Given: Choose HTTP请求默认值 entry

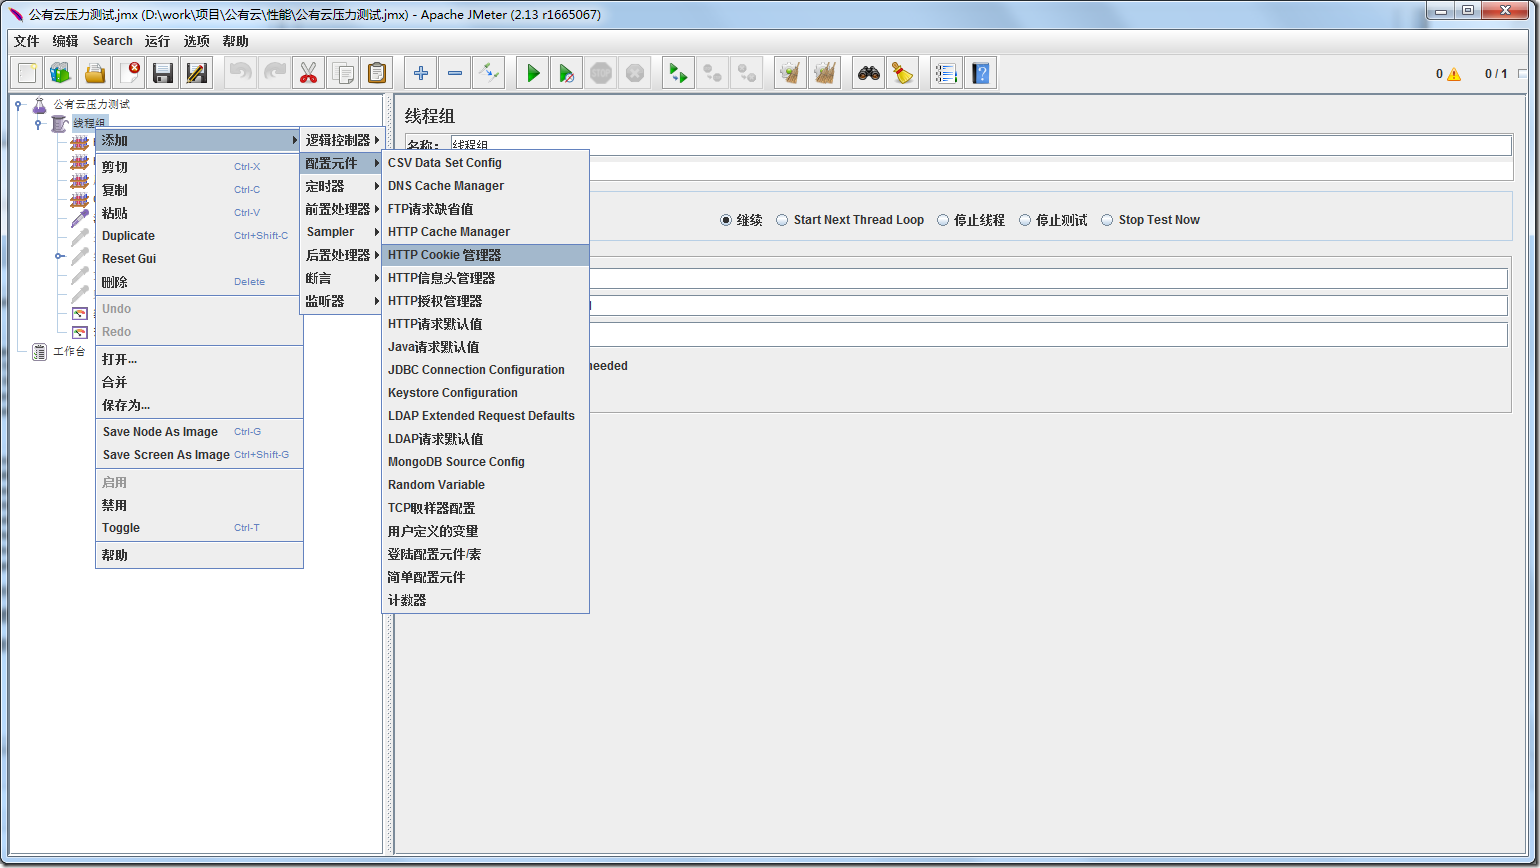Looking at the screenshot, I should point(485,324).
